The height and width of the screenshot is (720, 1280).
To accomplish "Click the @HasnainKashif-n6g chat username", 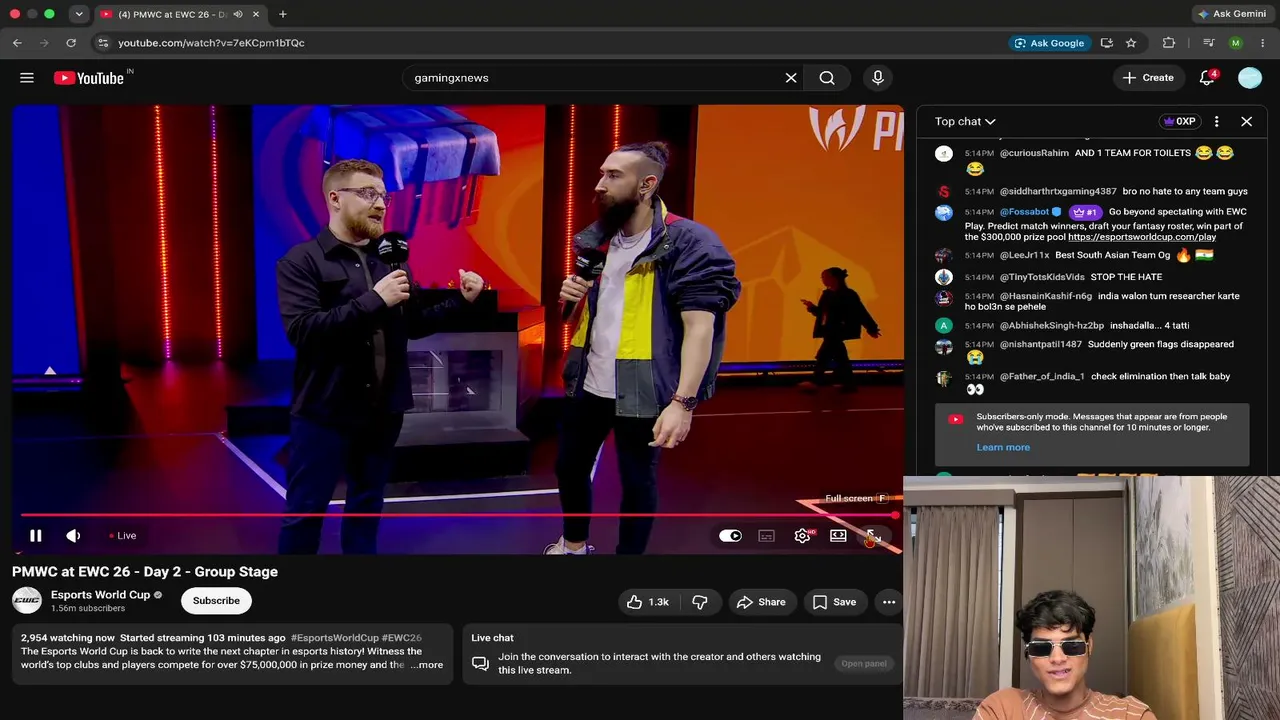I will click(x=1046, y=296).
